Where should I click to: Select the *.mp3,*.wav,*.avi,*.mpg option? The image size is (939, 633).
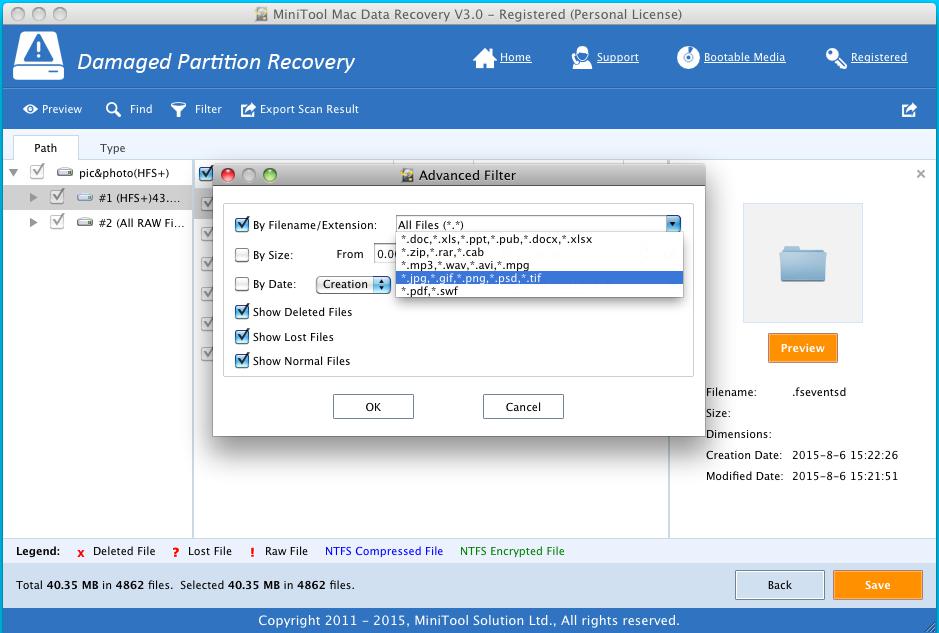(x=539, y=265)
